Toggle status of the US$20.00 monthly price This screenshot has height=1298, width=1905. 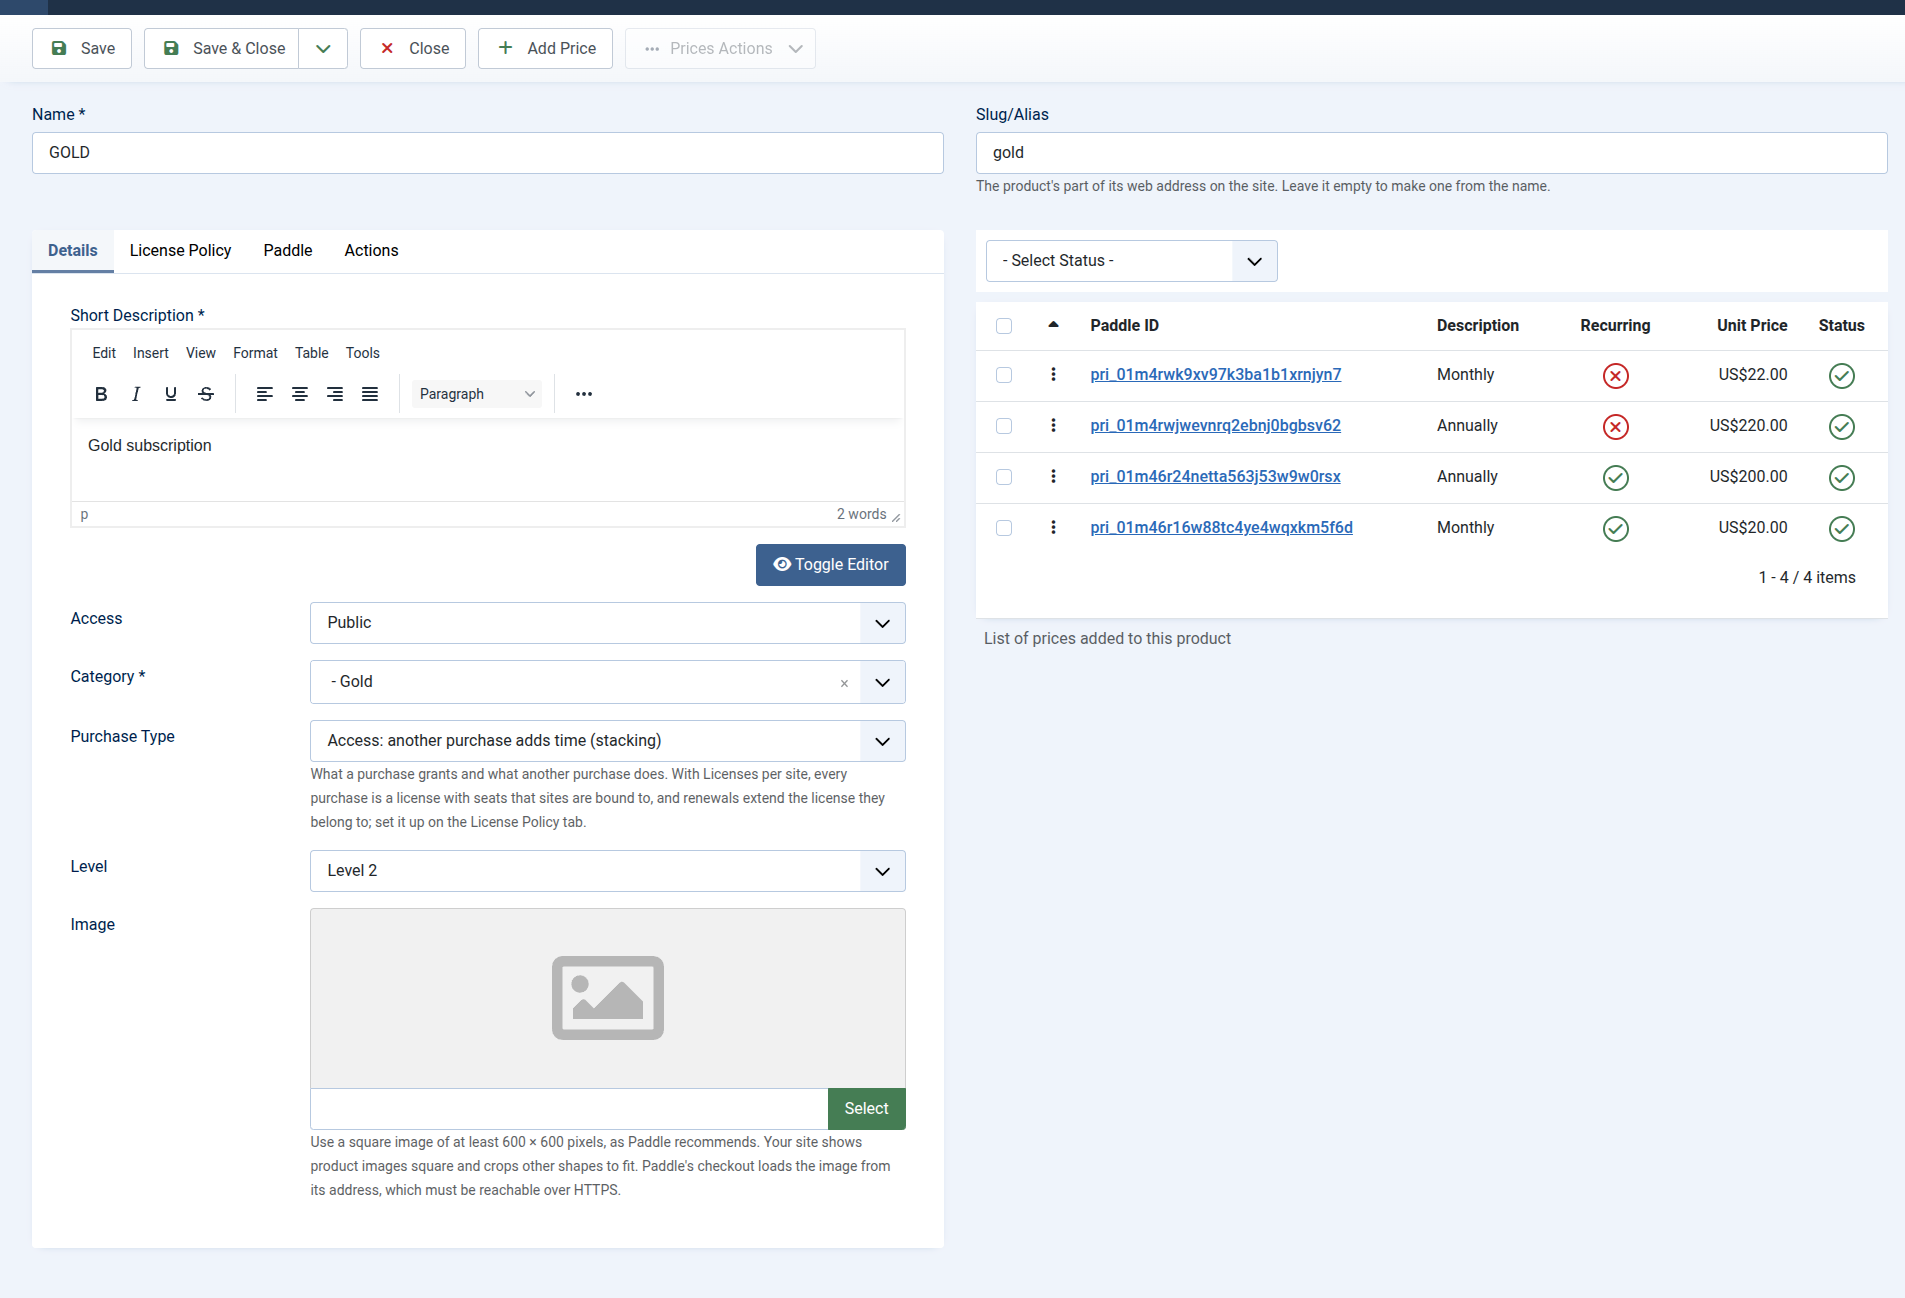pyautogui.click(x=1842, y=529)
